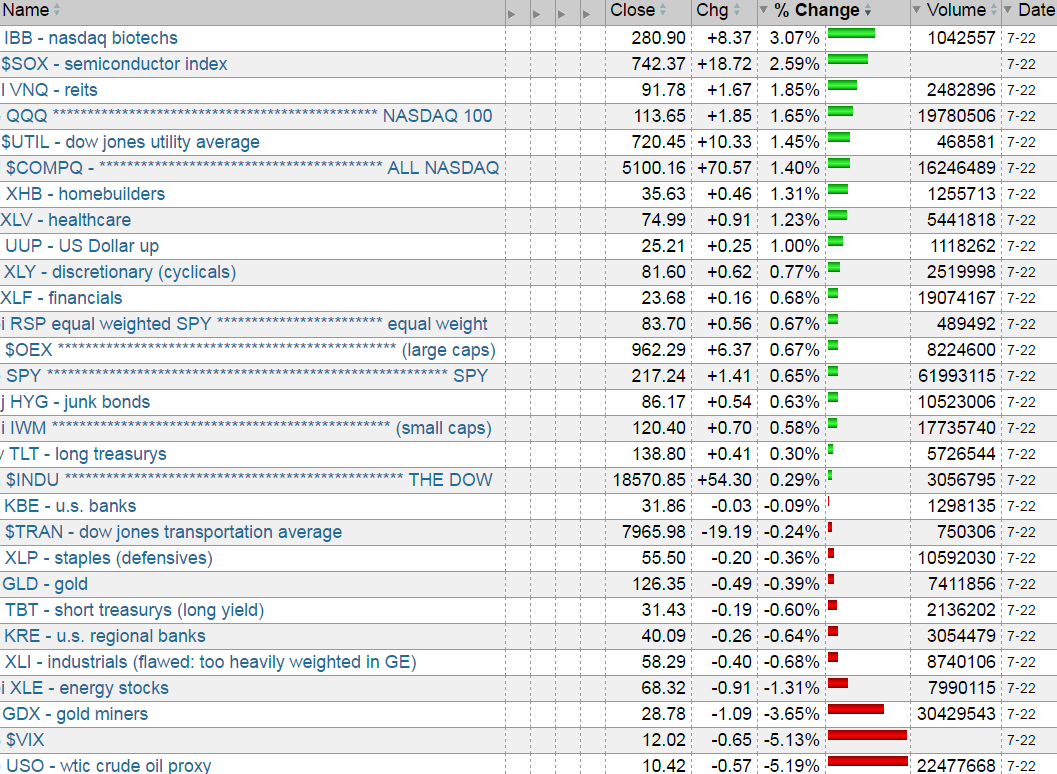This screenshot has height=774, width=1057.
Task: Click the Close column header text
Action: click(x=632, y=10)
